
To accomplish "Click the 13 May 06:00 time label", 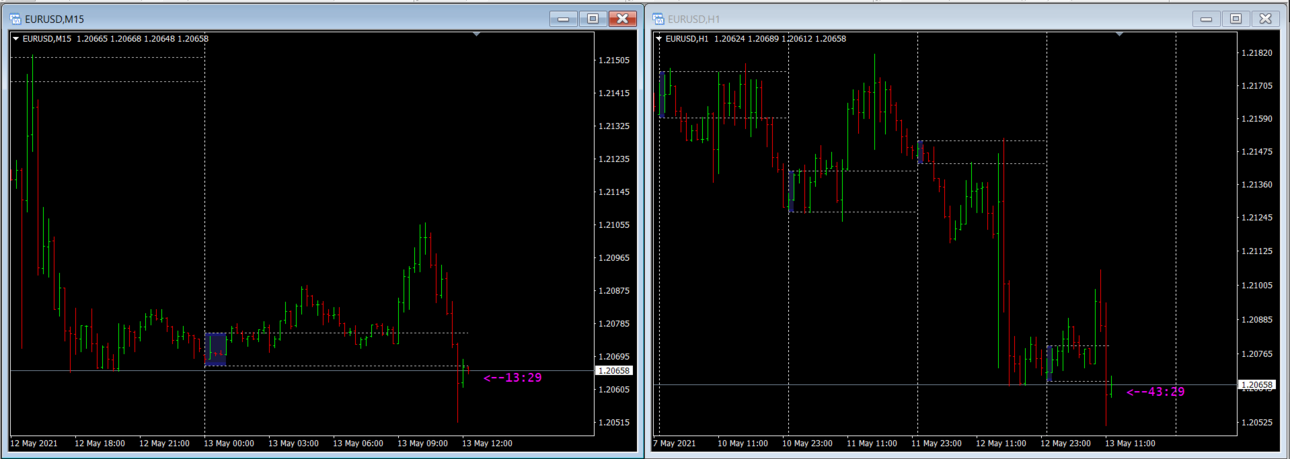I will click(x=358, y=443).
